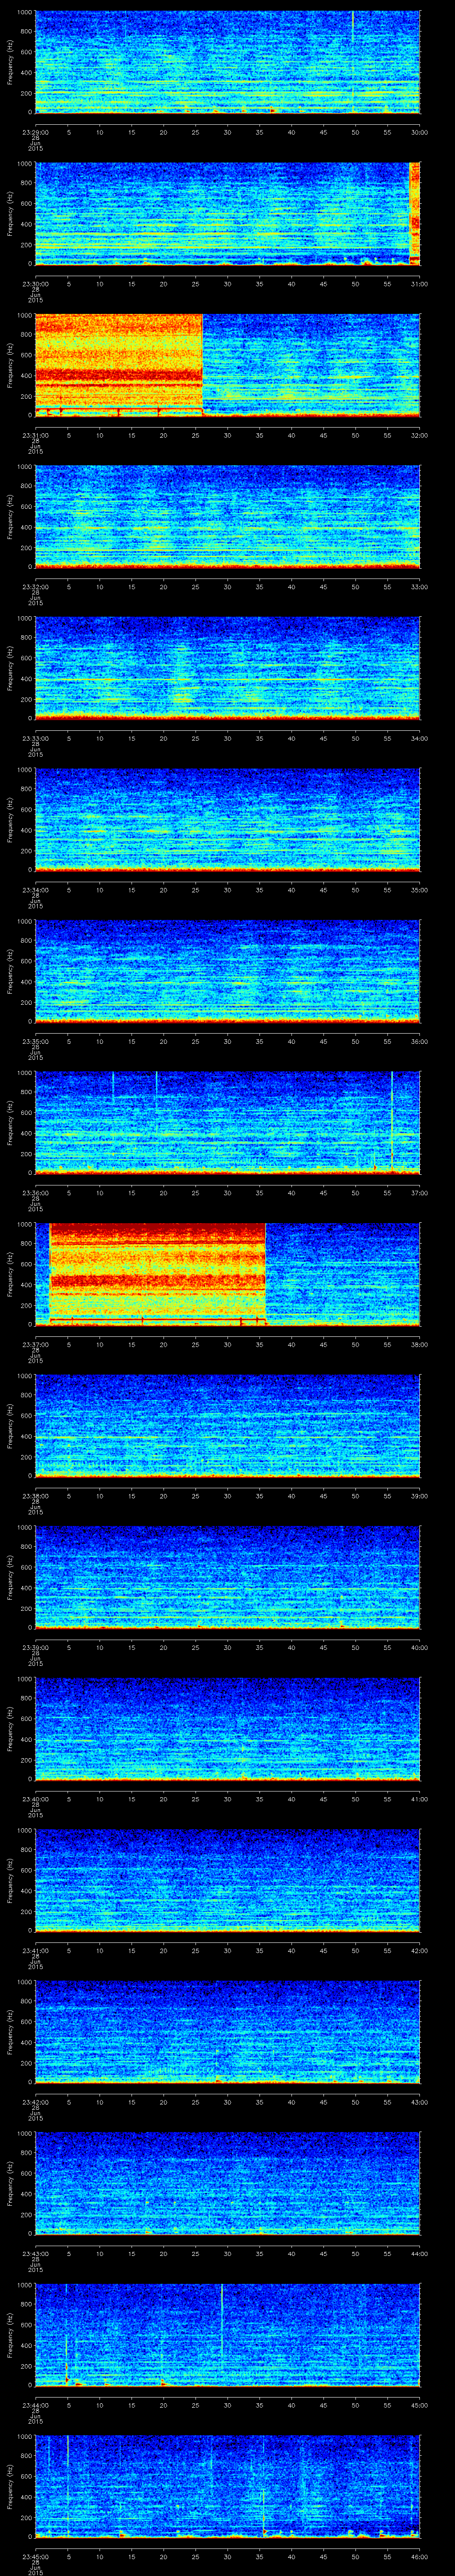
Task: Click the '23:32:00' start time label
Action: coord(35,587)
